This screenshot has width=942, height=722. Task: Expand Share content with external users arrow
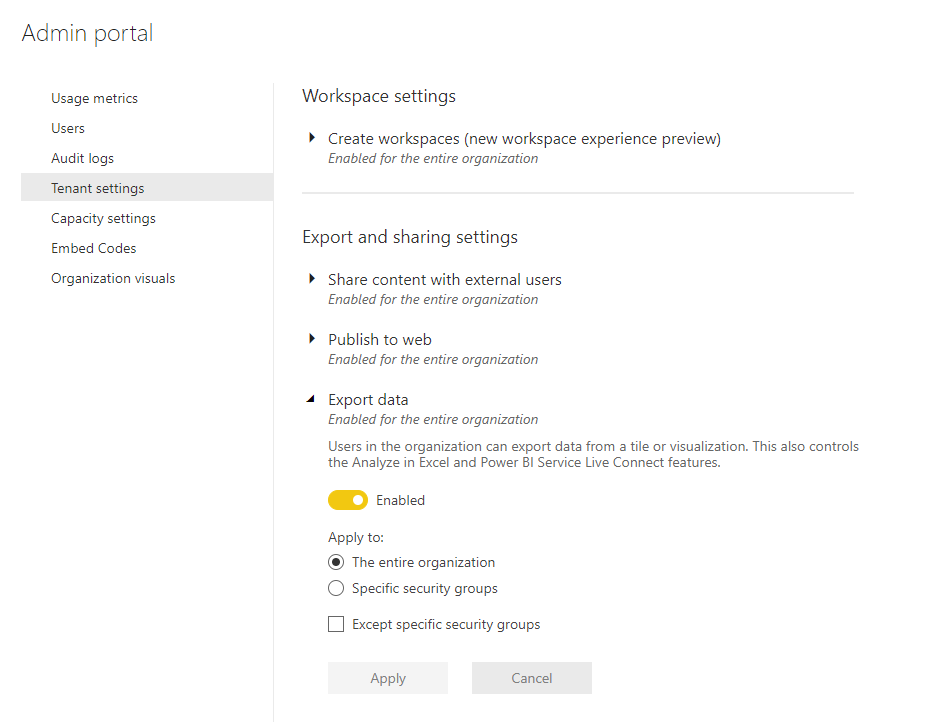[312, 279]
